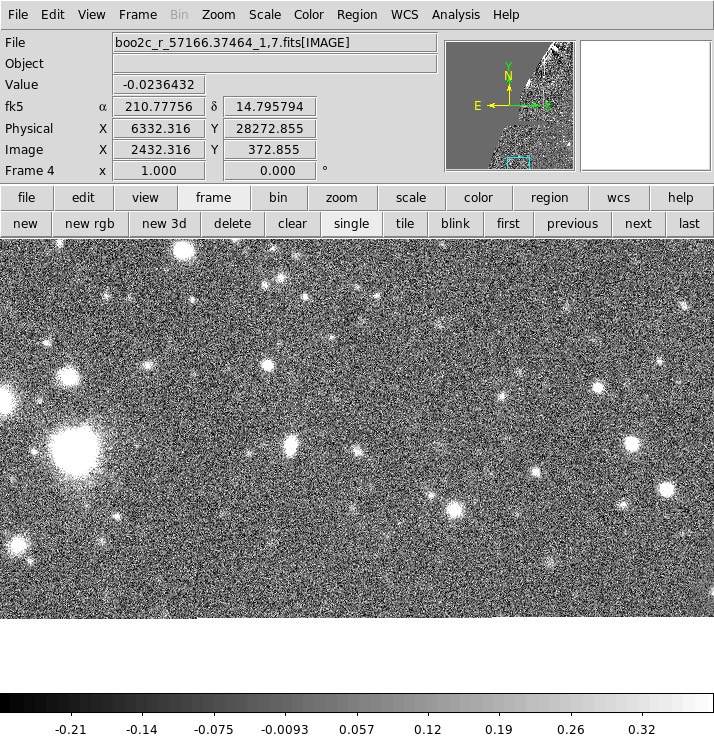Click the 'file' button bar tab
This screenshot has width=714, height=738.
[26, 198]
